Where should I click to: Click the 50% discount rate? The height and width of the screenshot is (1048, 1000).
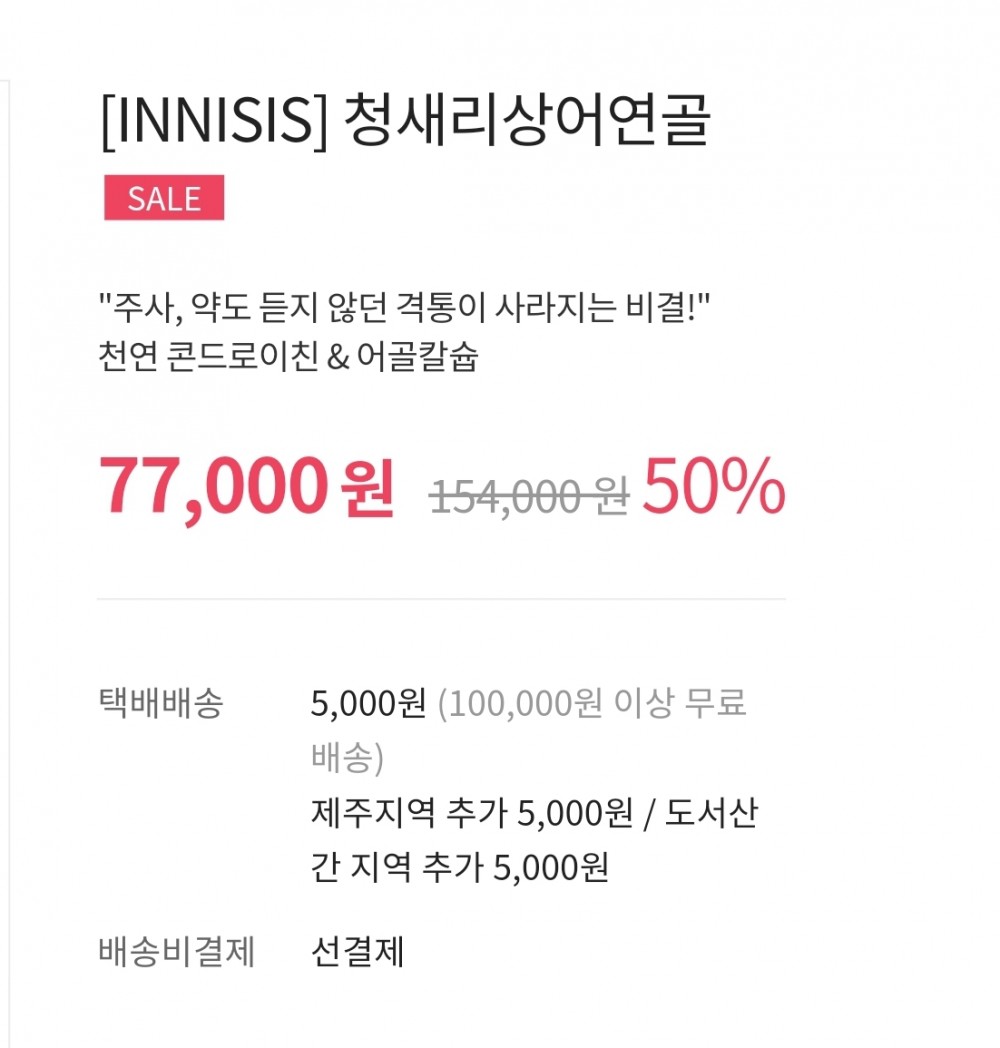pos(713,487)
